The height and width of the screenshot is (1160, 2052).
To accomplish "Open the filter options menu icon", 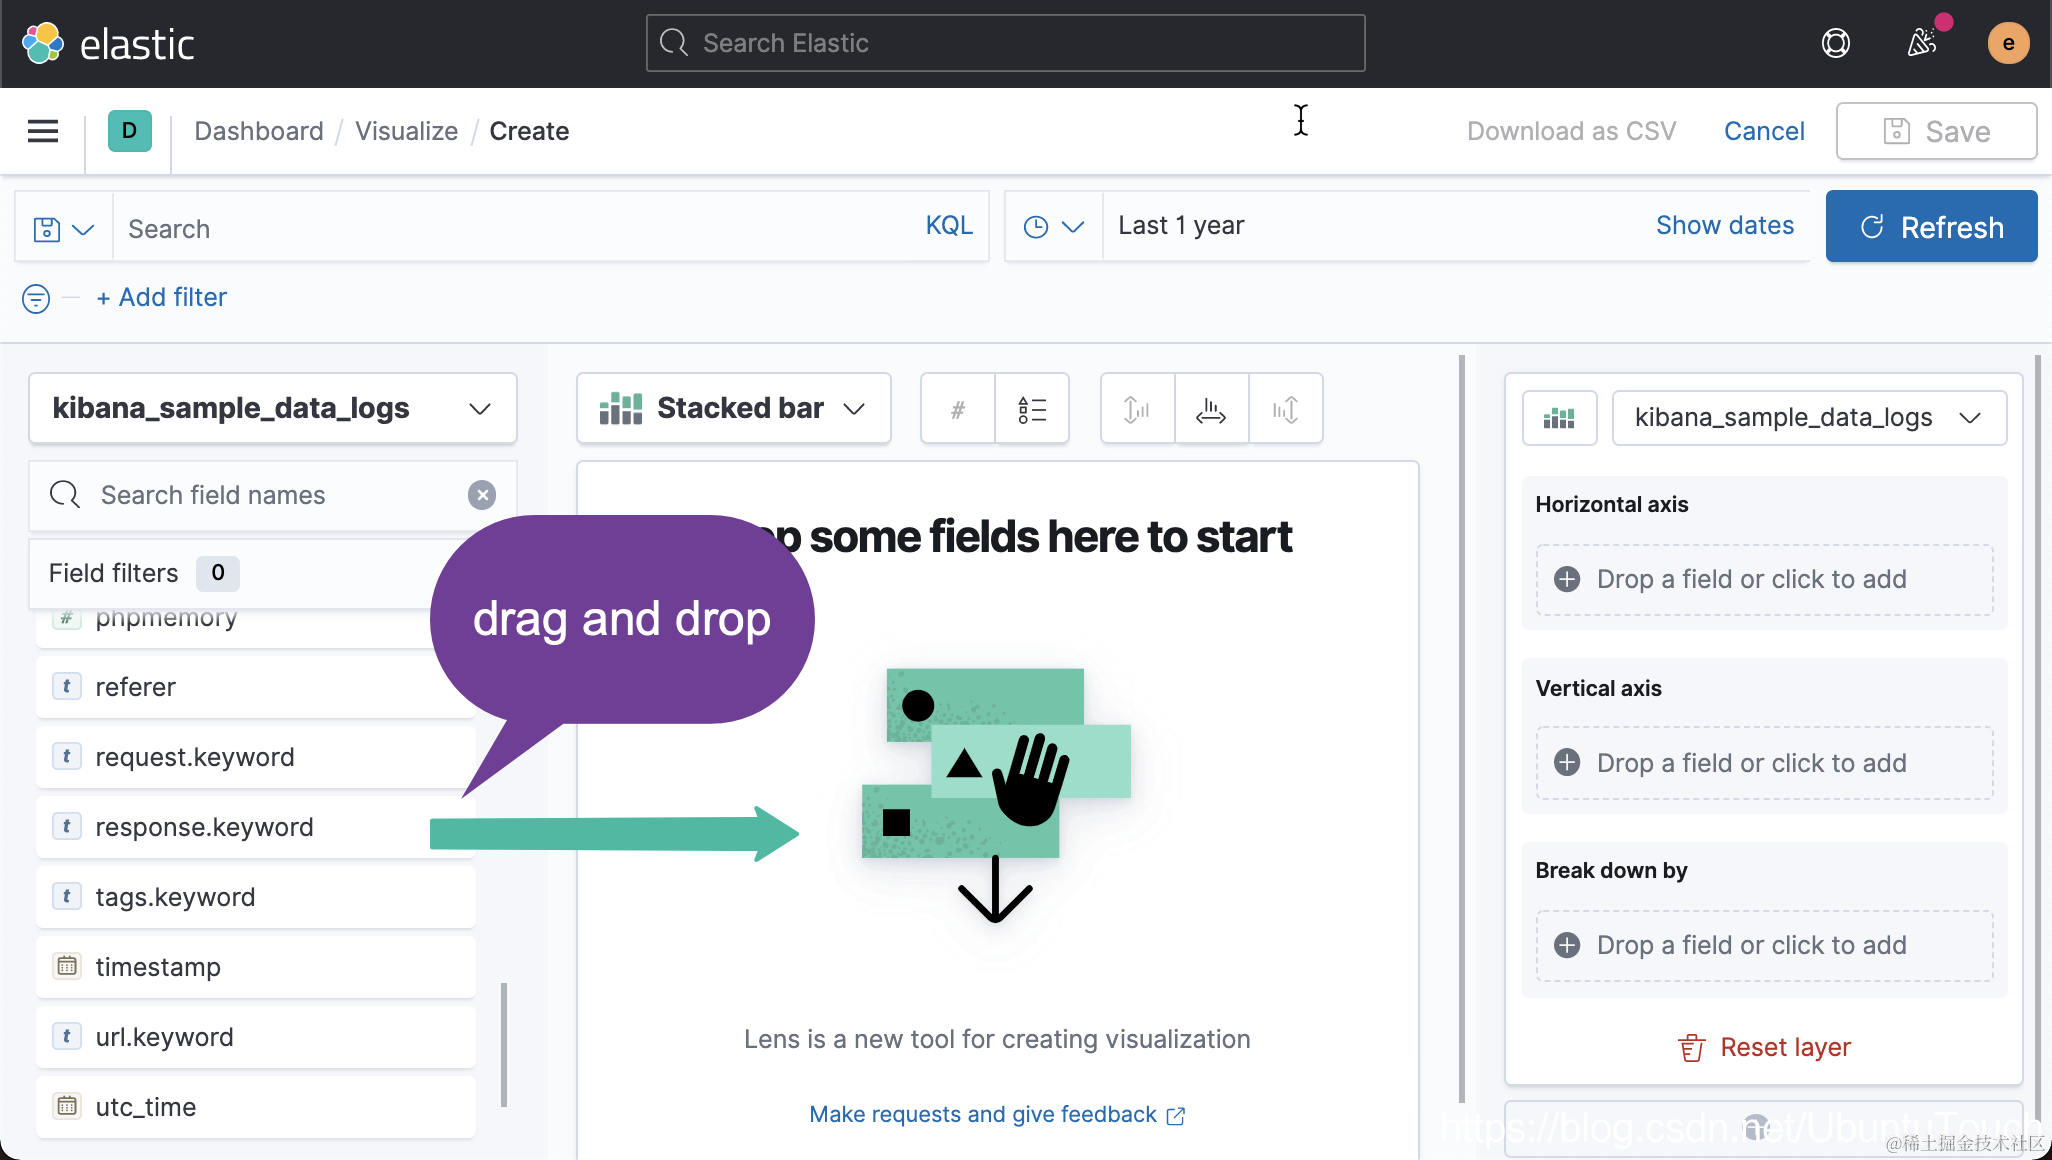I will point(36,298).
